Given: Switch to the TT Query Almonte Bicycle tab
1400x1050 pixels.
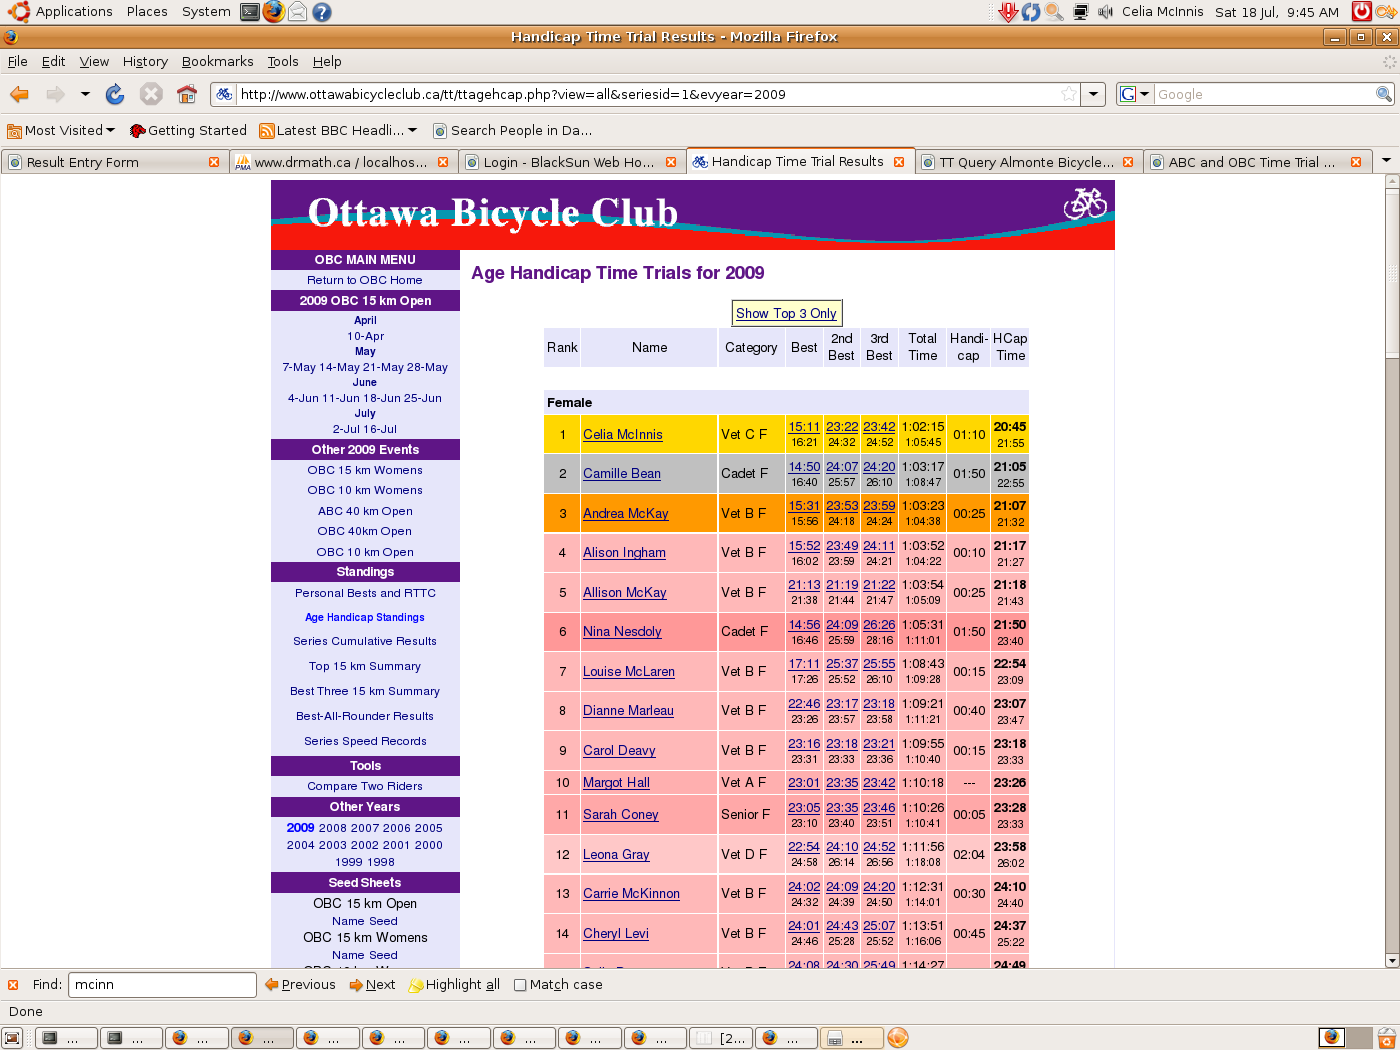Looking at the screenshot, I should 1025,162.
